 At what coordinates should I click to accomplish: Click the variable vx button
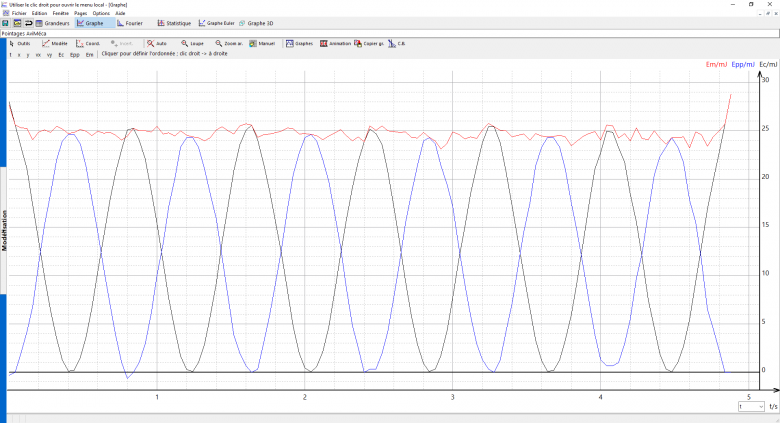38,55
